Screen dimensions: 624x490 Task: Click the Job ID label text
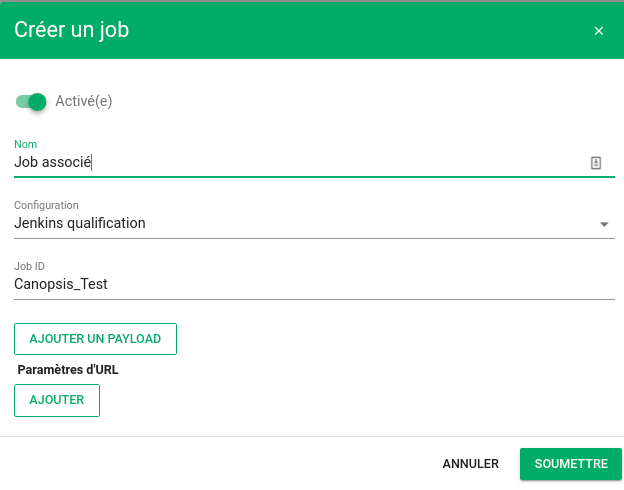click(x=29, y=266)
